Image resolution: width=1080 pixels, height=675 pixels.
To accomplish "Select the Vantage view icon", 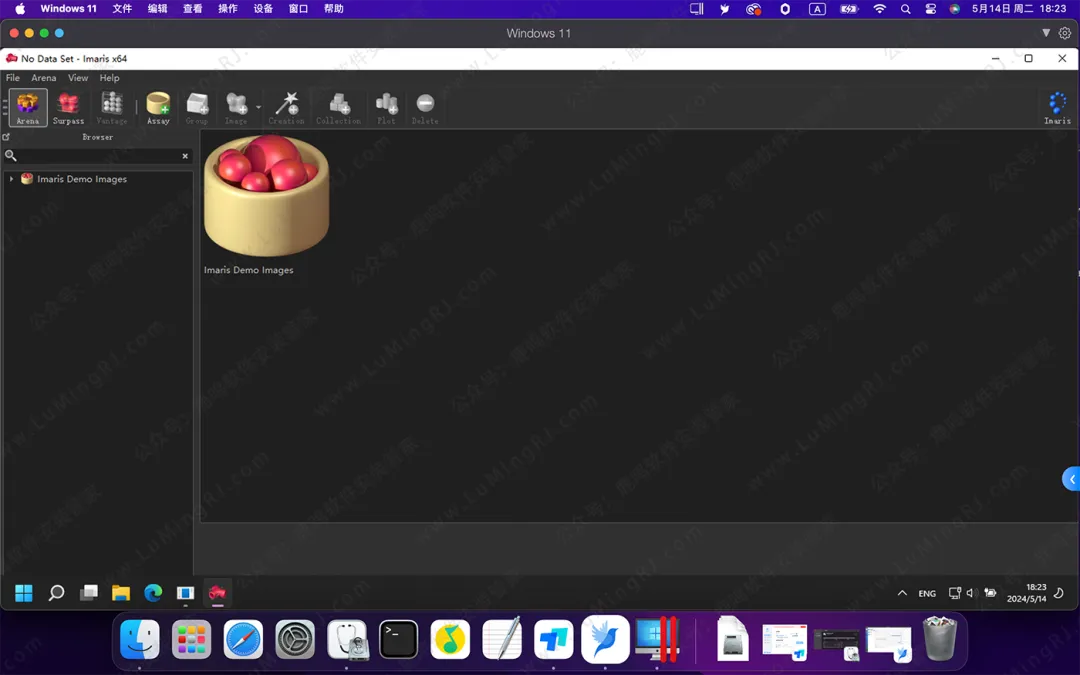I will pyautogui.click(x=112, y=107).
